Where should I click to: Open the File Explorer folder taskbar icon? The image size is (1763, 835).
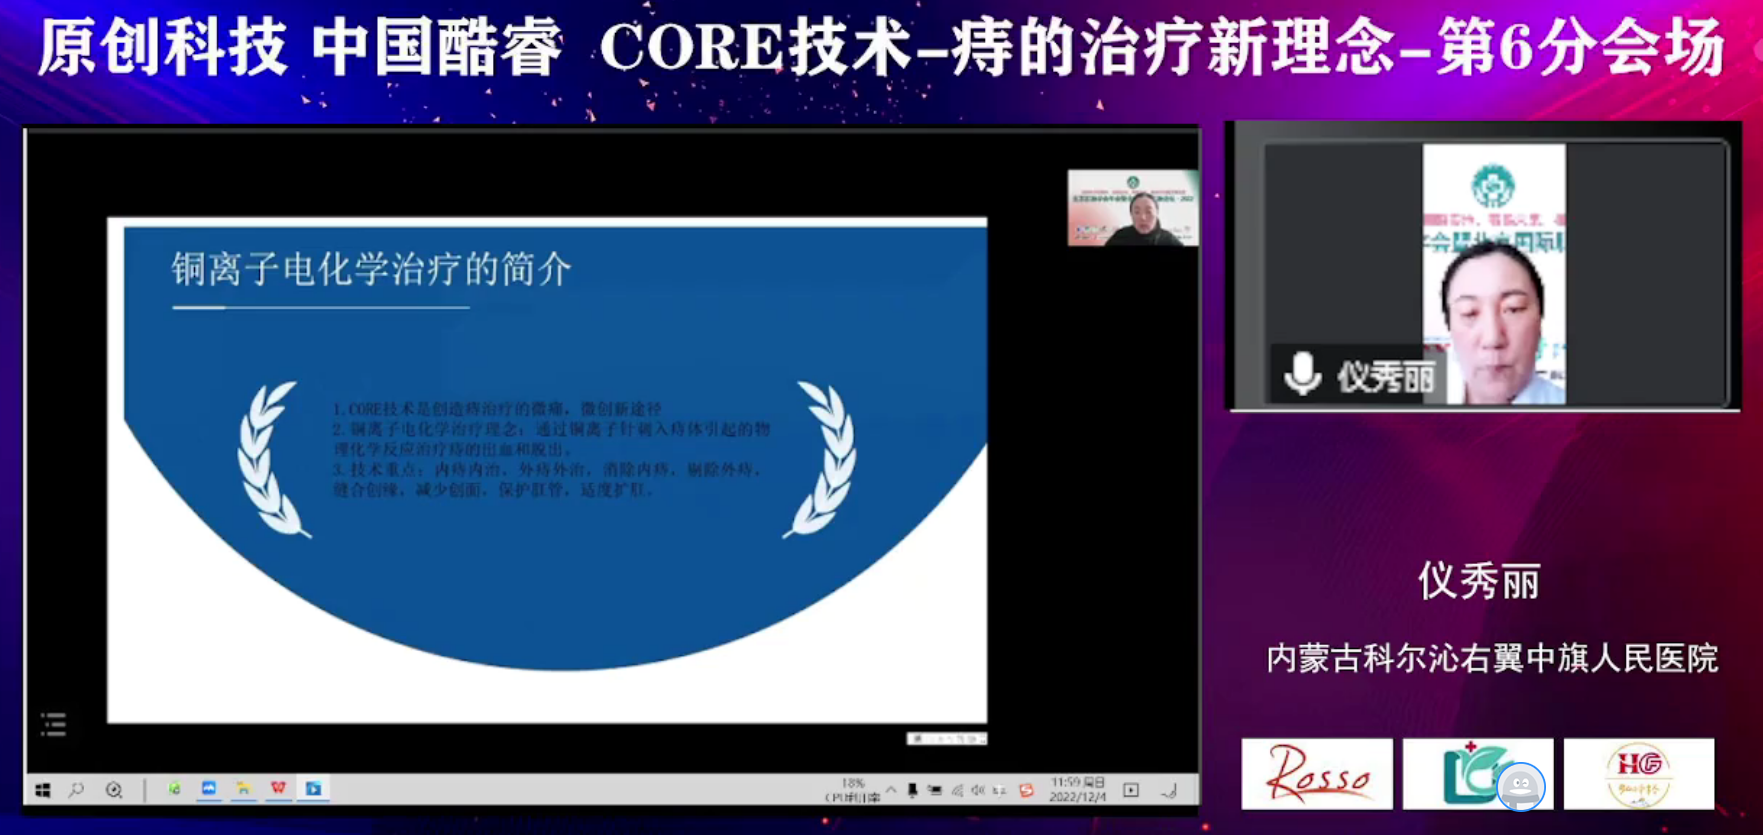pos(243,789)
